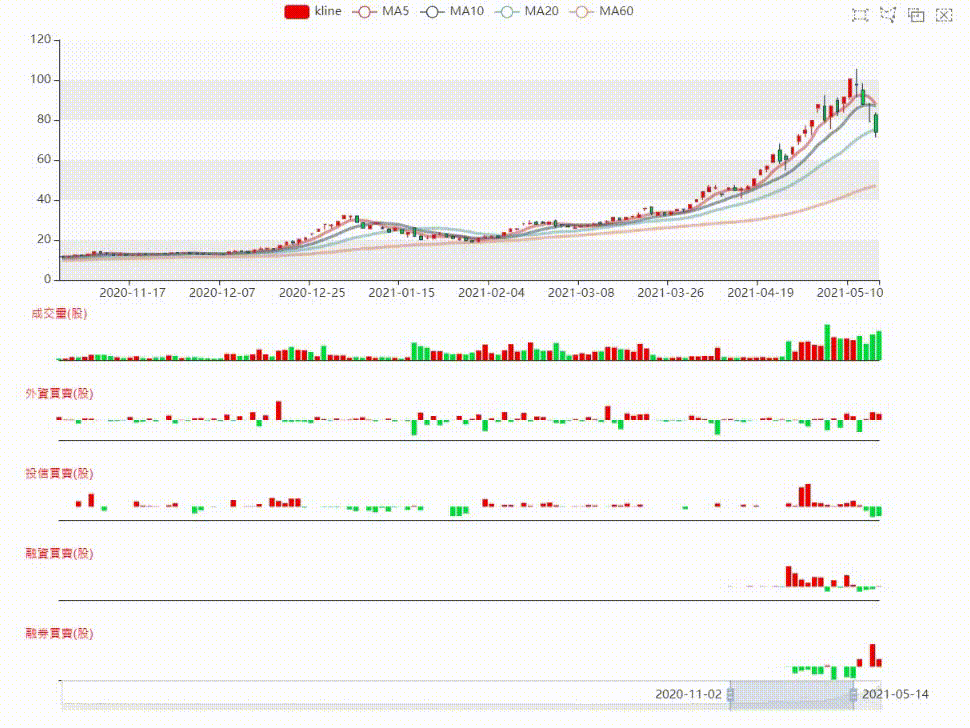The width and height of the screenshot is (970, 728).
Task: Click the highlighted data zoom range window
Action: coord(792,695)
